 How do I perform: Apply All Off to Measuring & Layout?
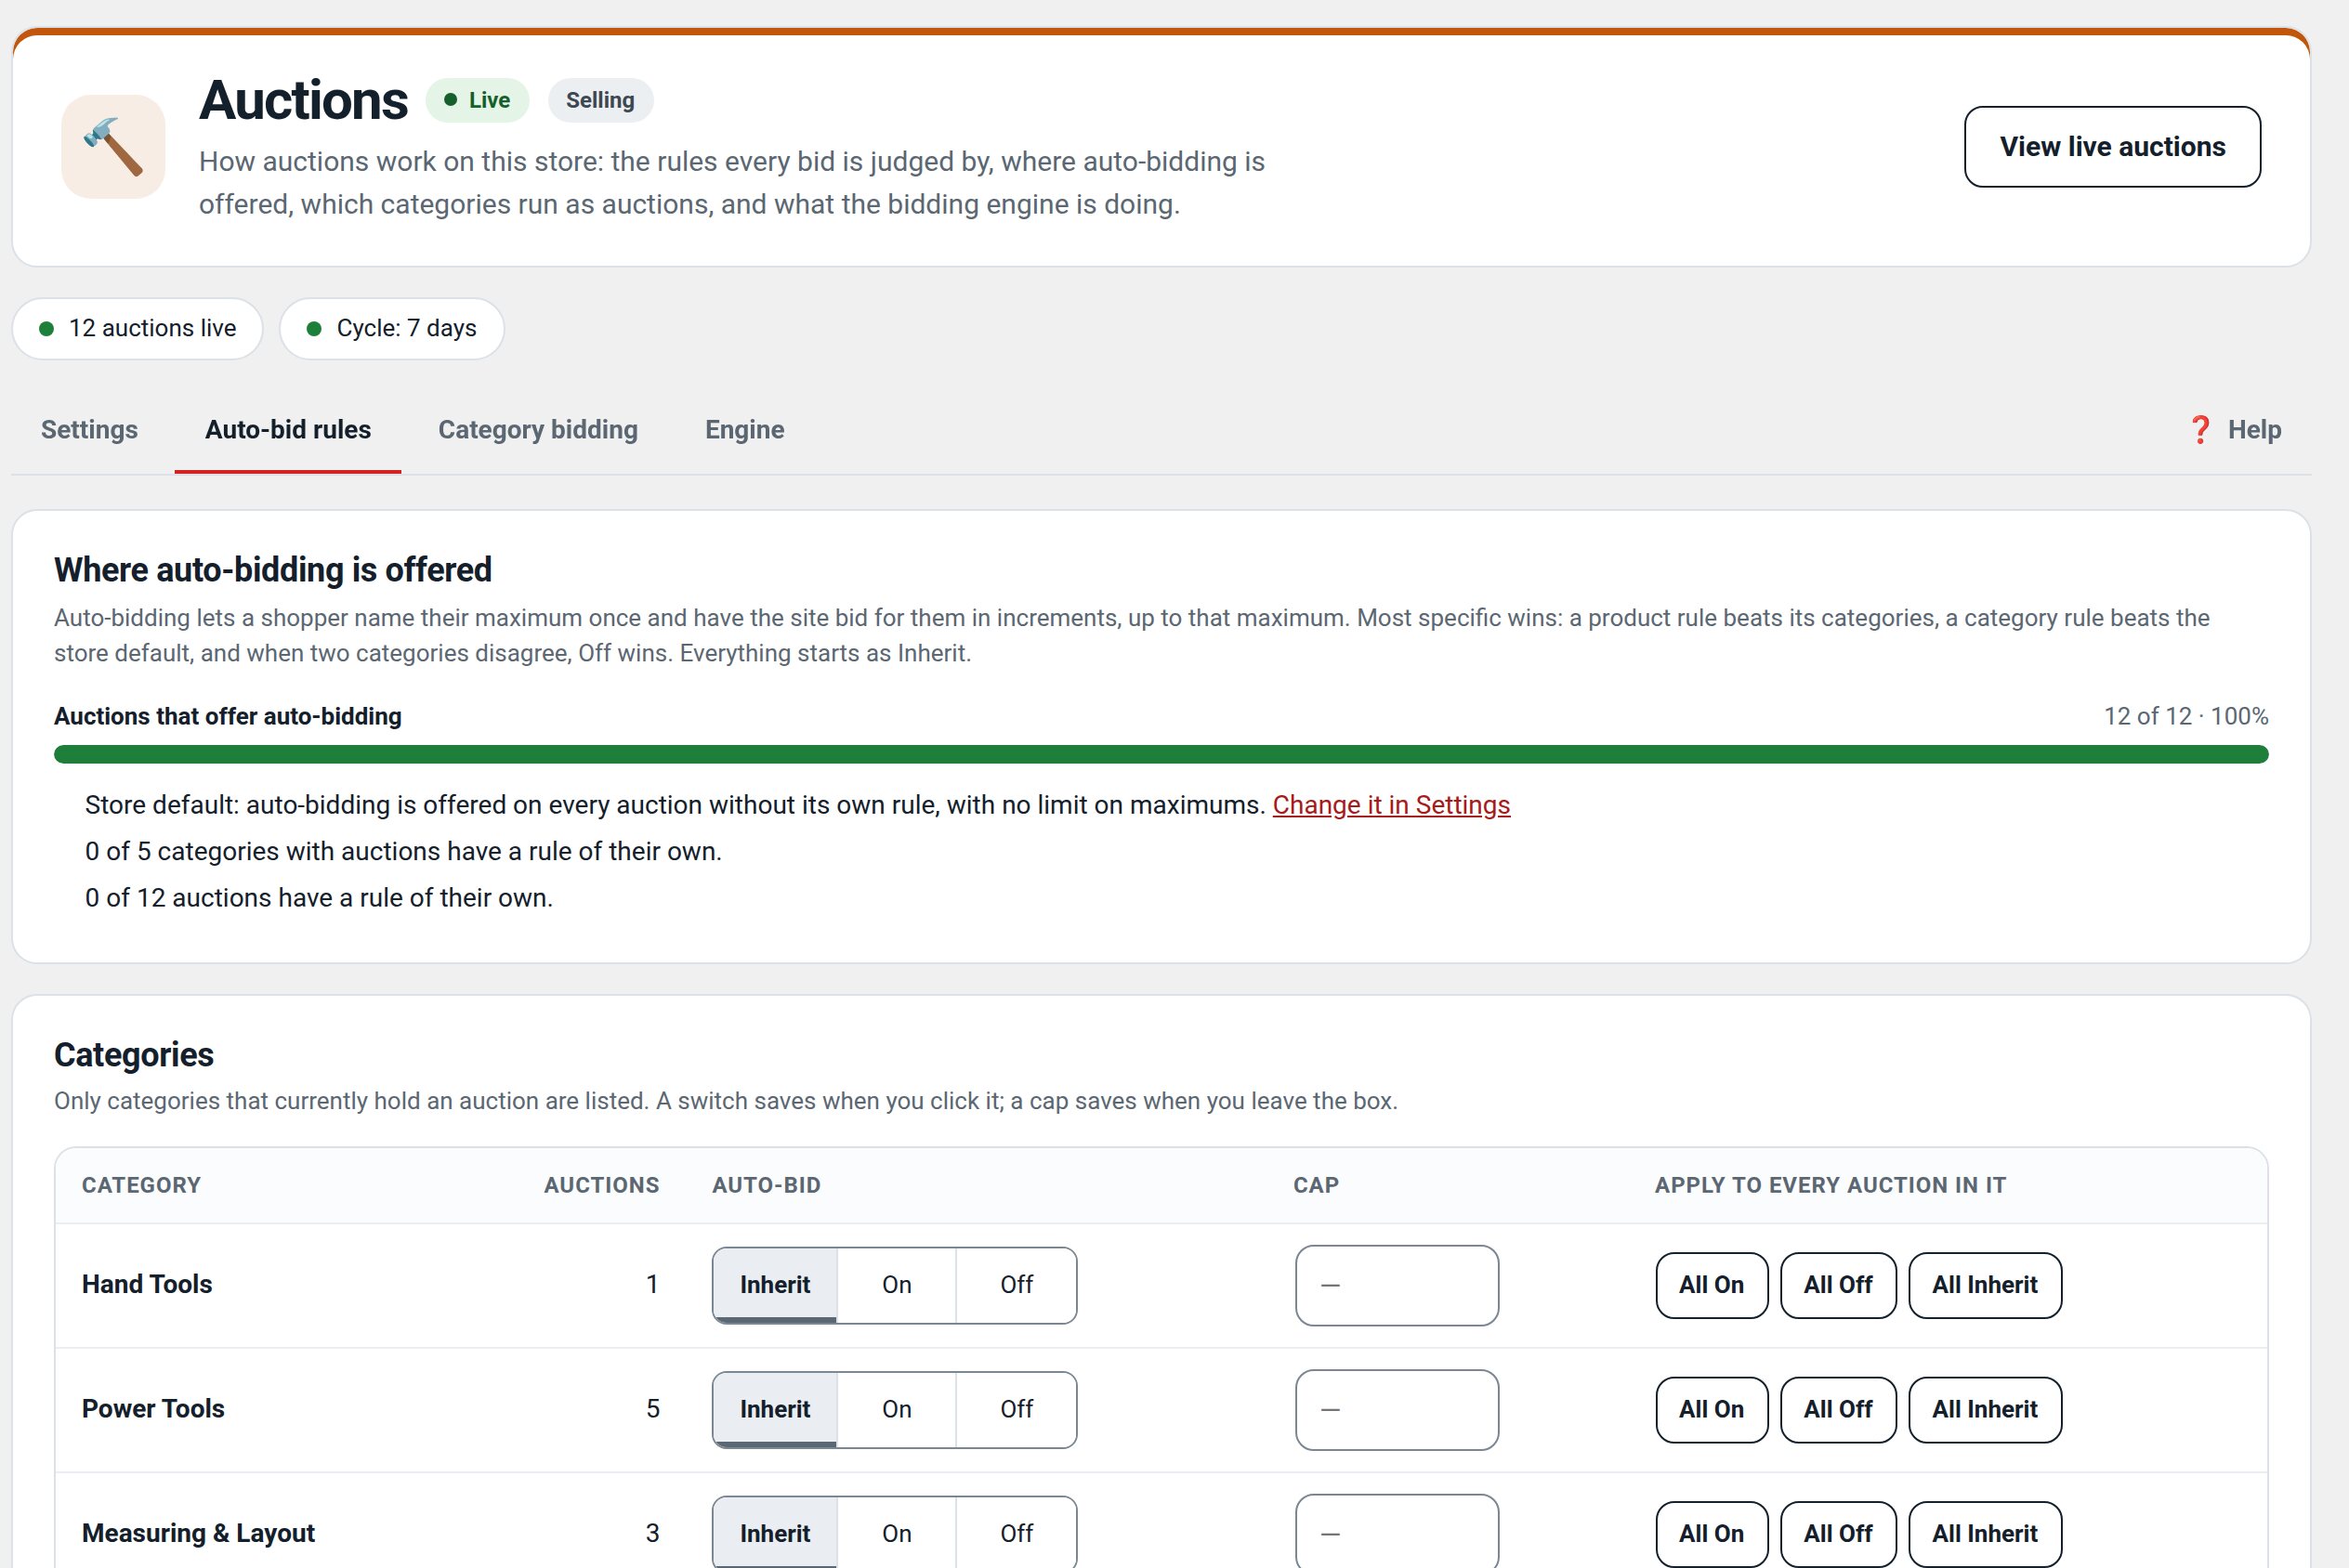1838,1533
